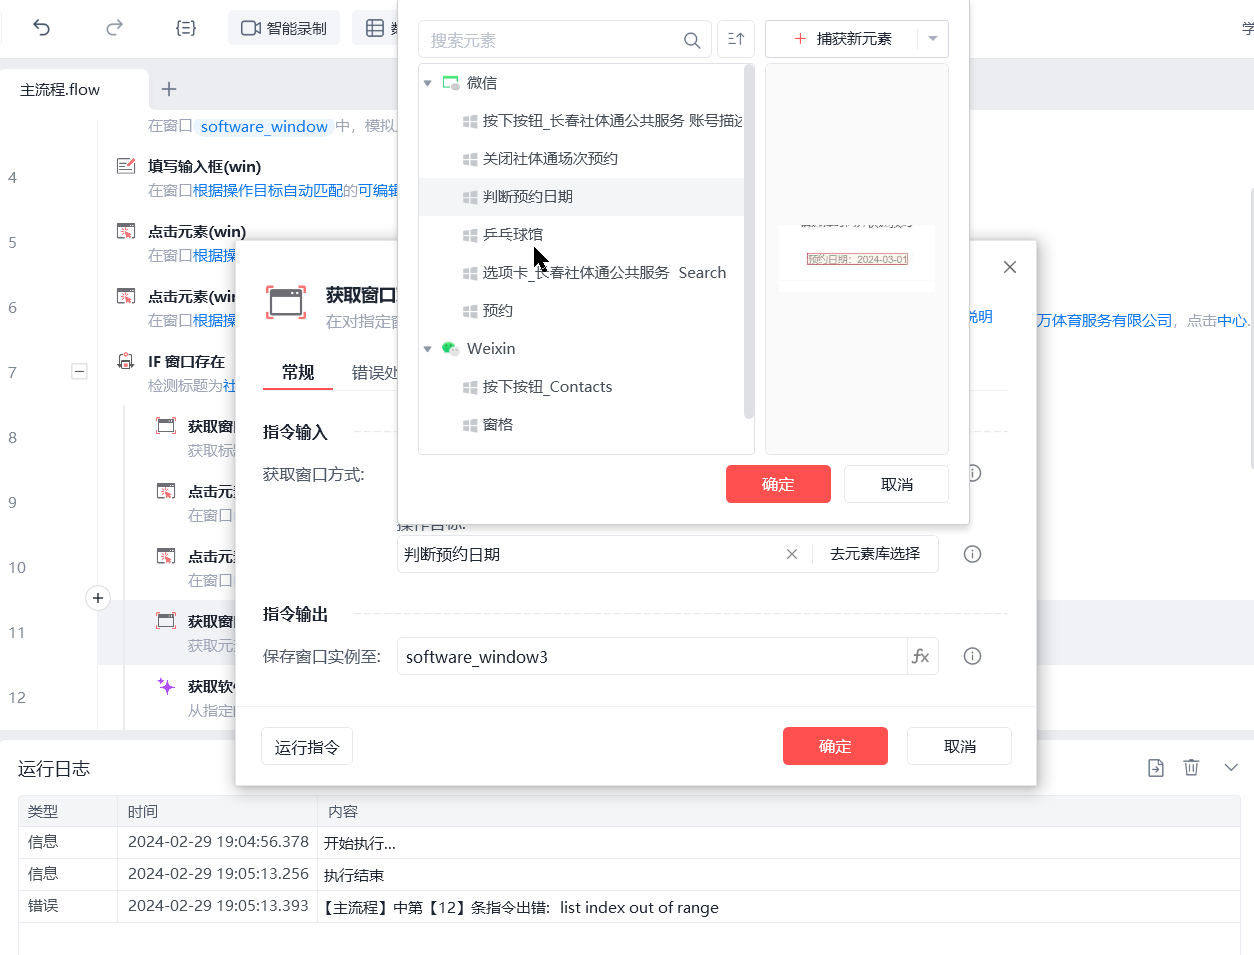
Task: Open dropdown arrow next to 捕获新元素
Action: 933,39
